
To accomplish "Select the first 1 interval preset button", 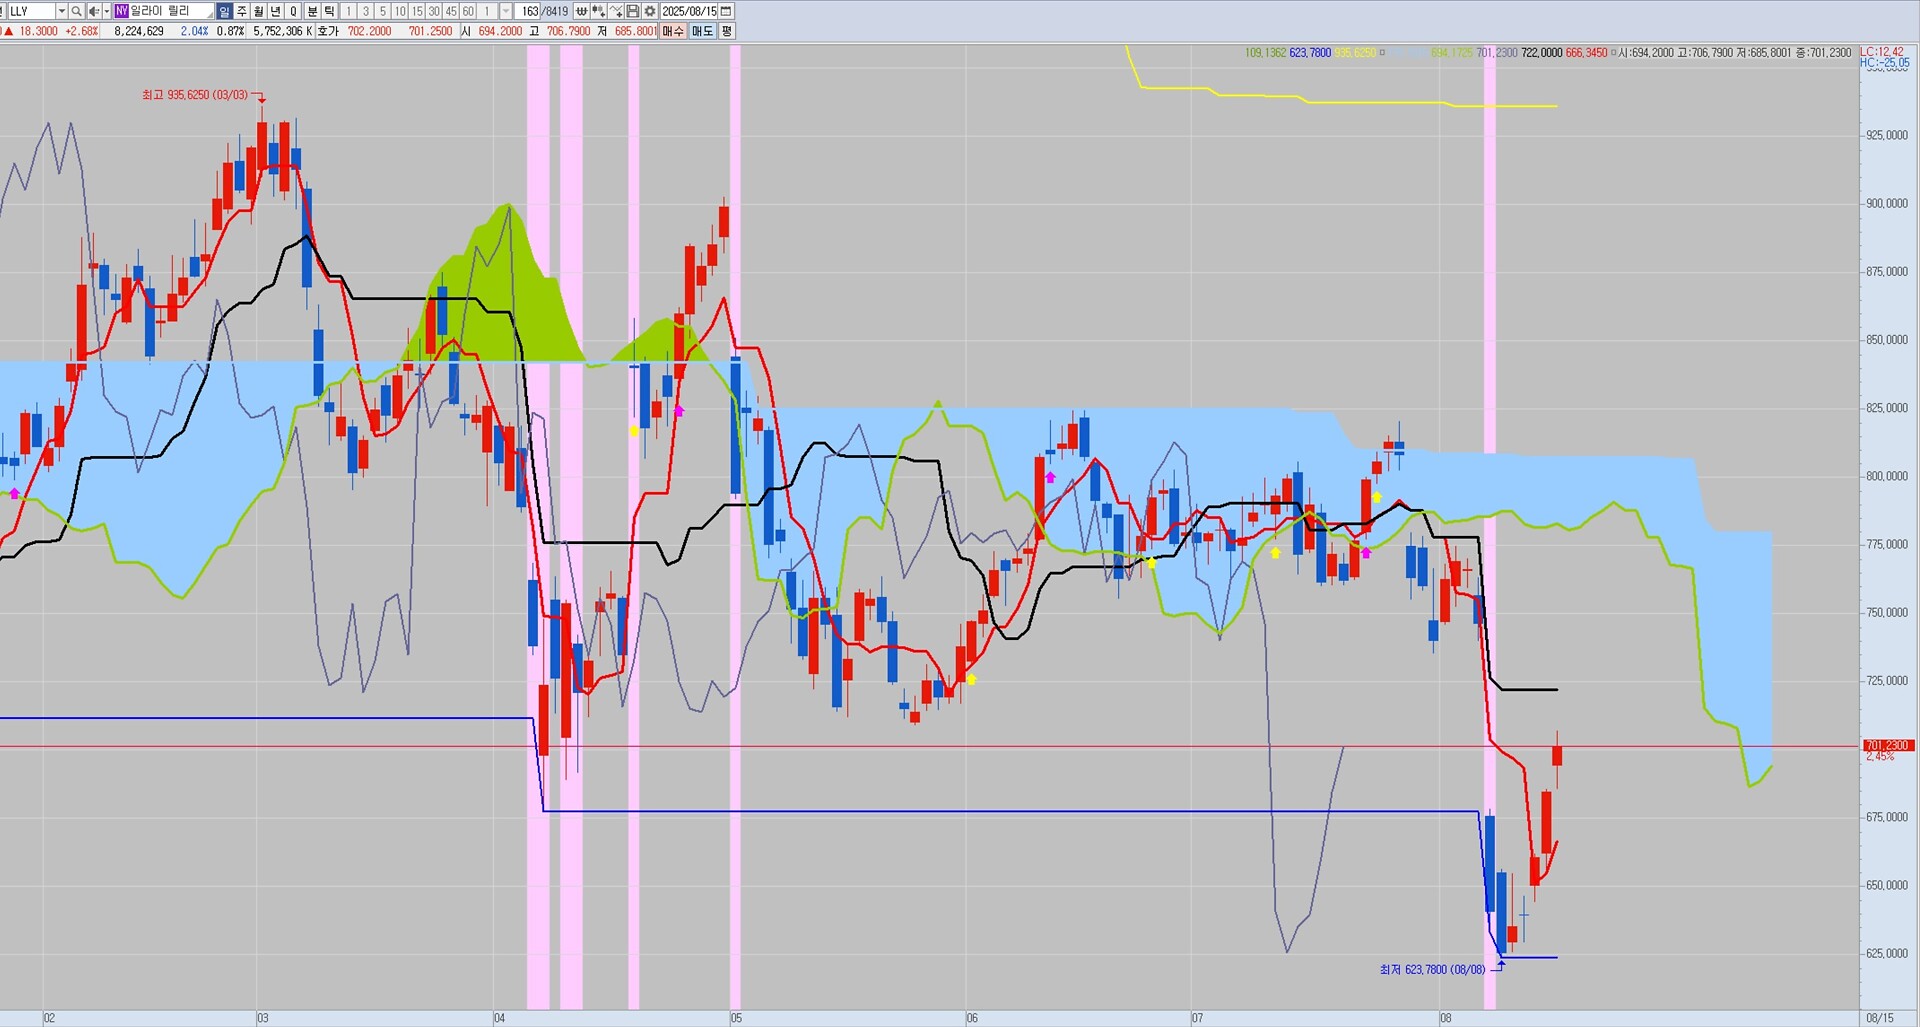I will click(x=348, y=11).
